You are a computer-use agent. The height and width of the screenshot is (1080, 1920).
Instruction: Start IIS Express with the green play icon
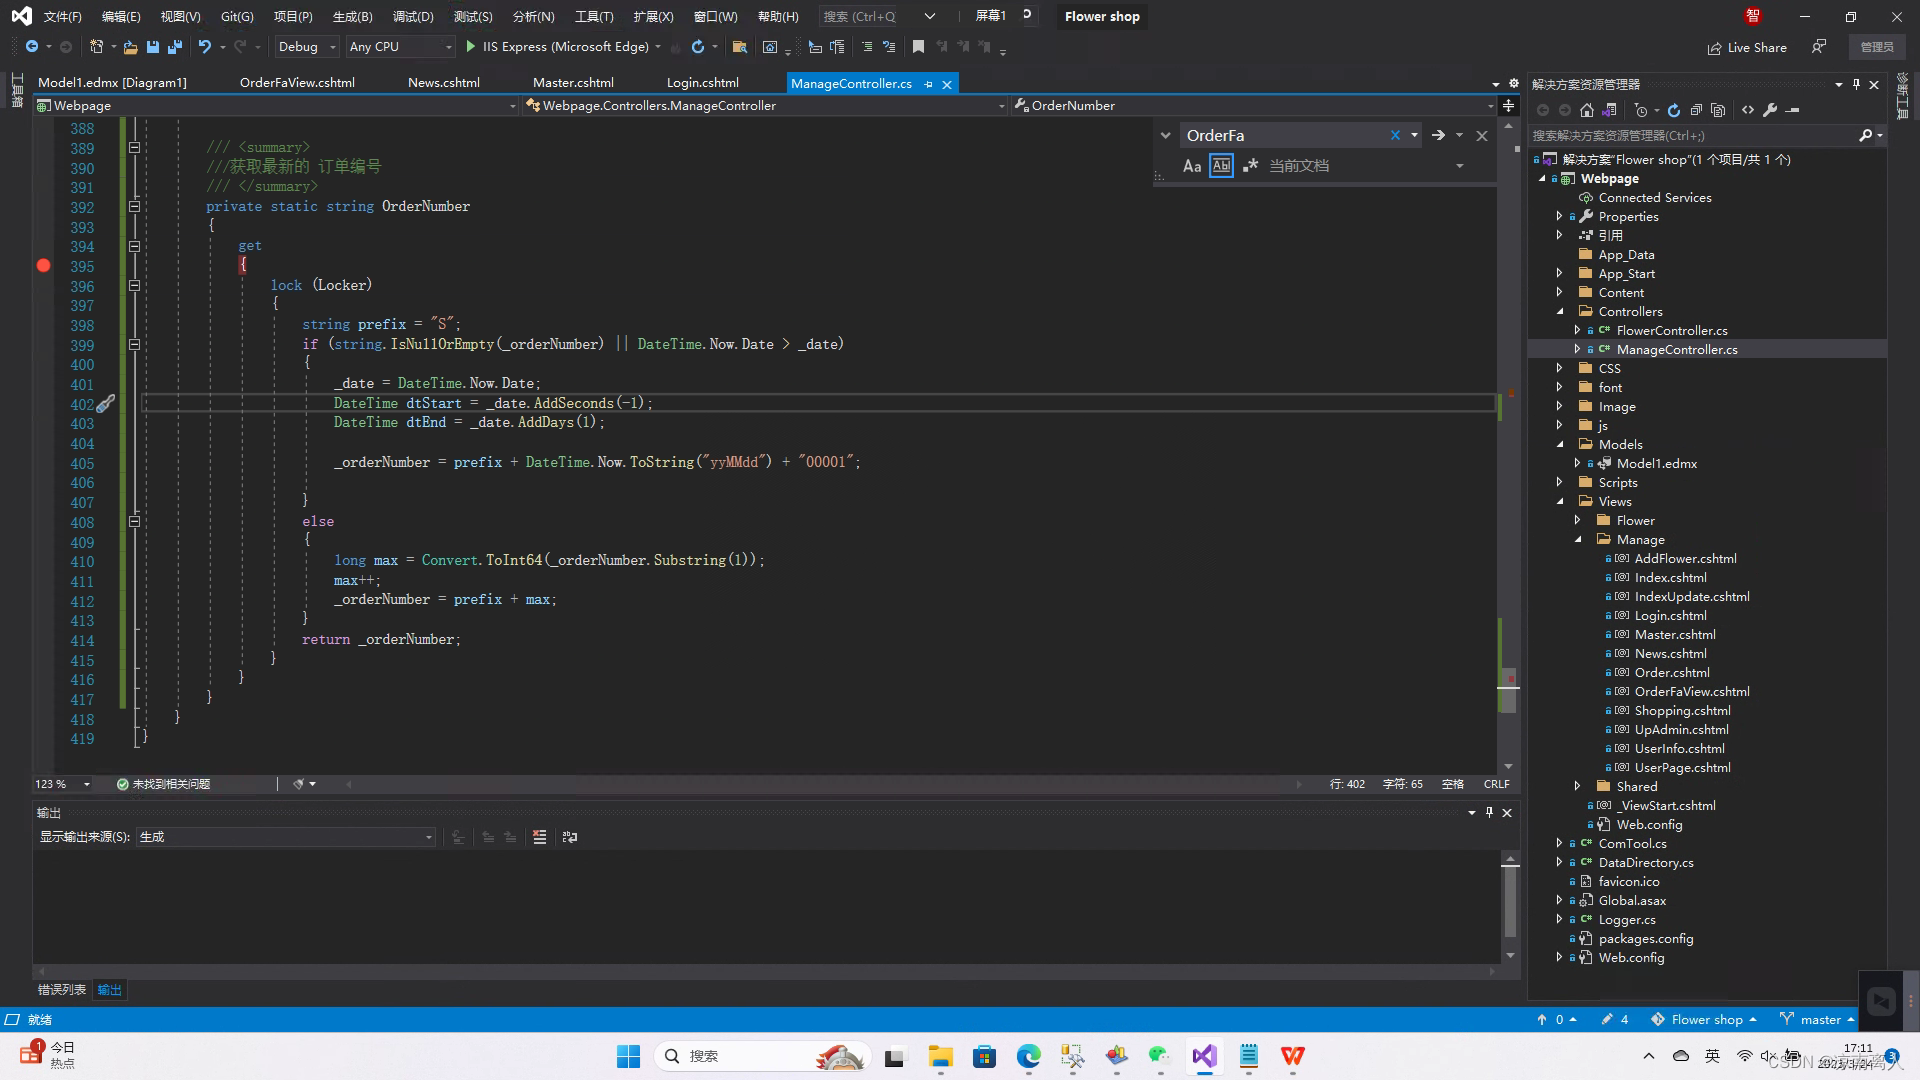tap(470, 46)
